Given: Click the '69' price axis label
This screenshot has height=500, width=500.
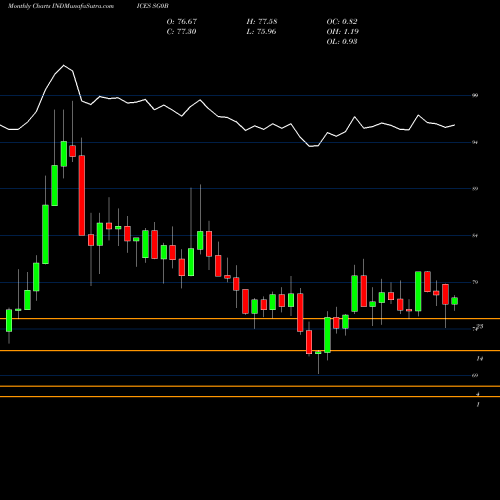Looking at the screenshot, I should tap(475, 375).
